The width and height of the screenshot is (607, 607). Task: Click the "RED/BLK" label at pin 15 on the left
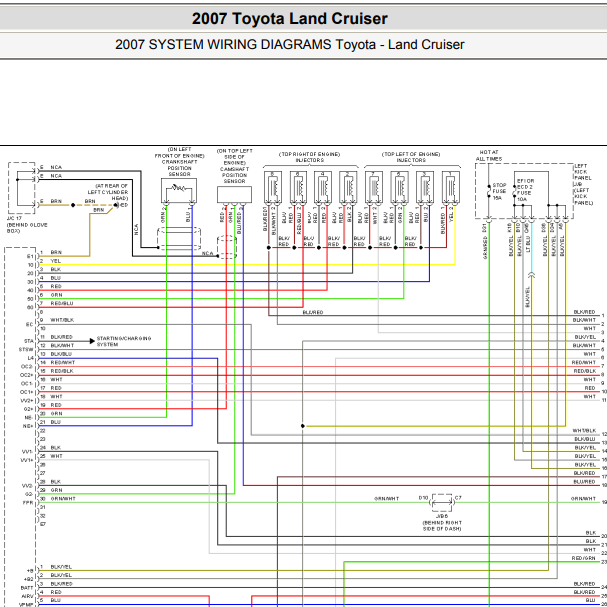coord(62,371)
